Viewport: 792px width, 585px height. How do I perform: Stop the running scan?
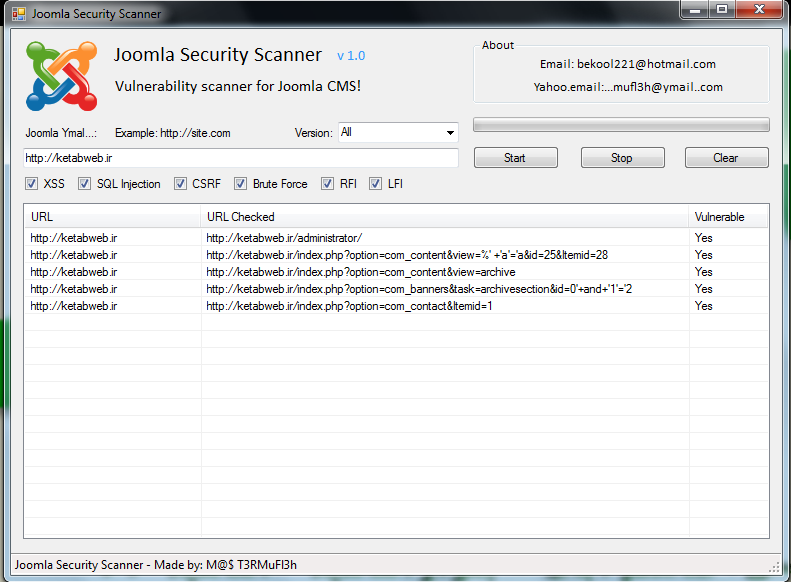click(622, 158)
